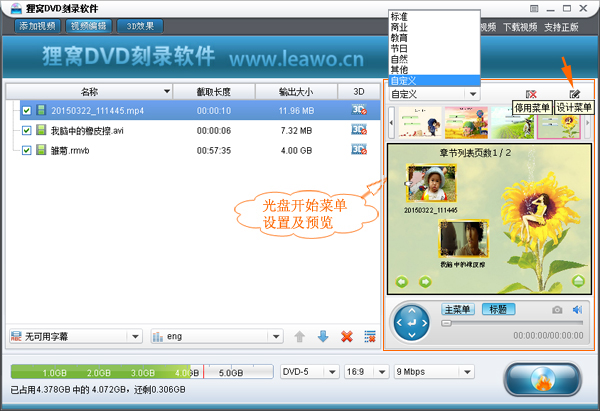
Task: Click the preview playback progress slider
Action: (512, 323)
